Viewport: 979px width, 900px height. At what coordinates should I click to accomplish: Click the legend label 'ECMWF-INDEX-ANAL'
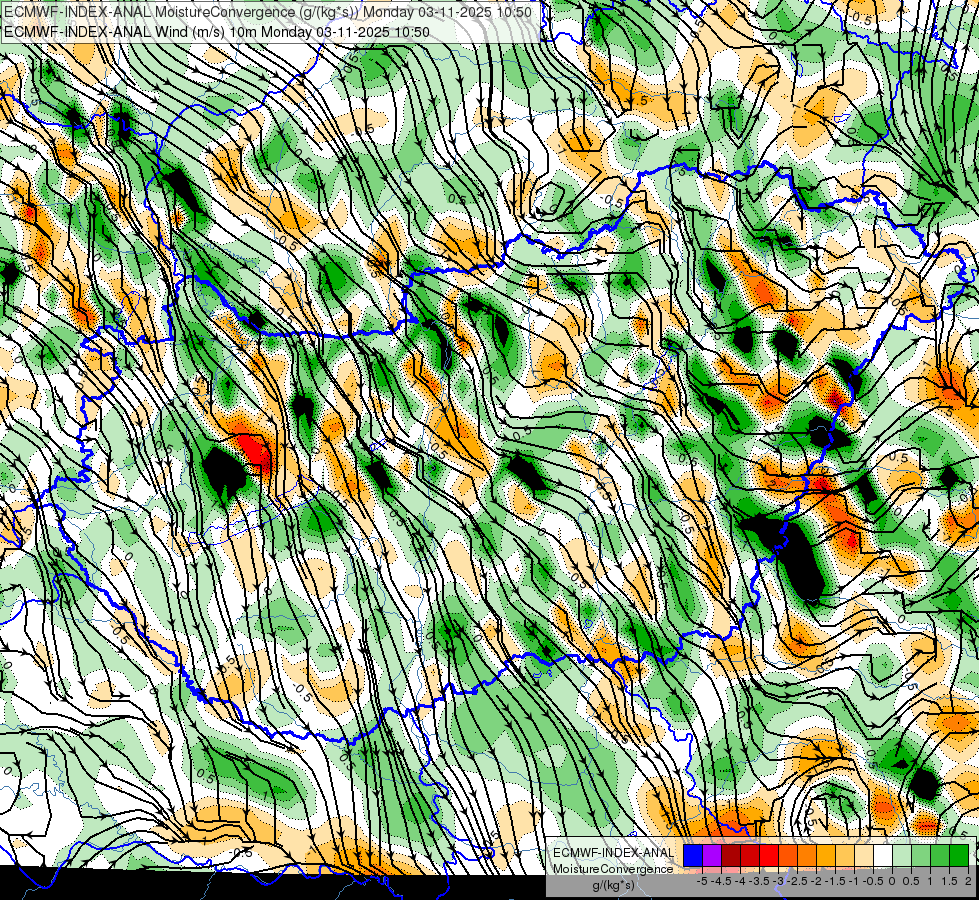pos(613,853)
